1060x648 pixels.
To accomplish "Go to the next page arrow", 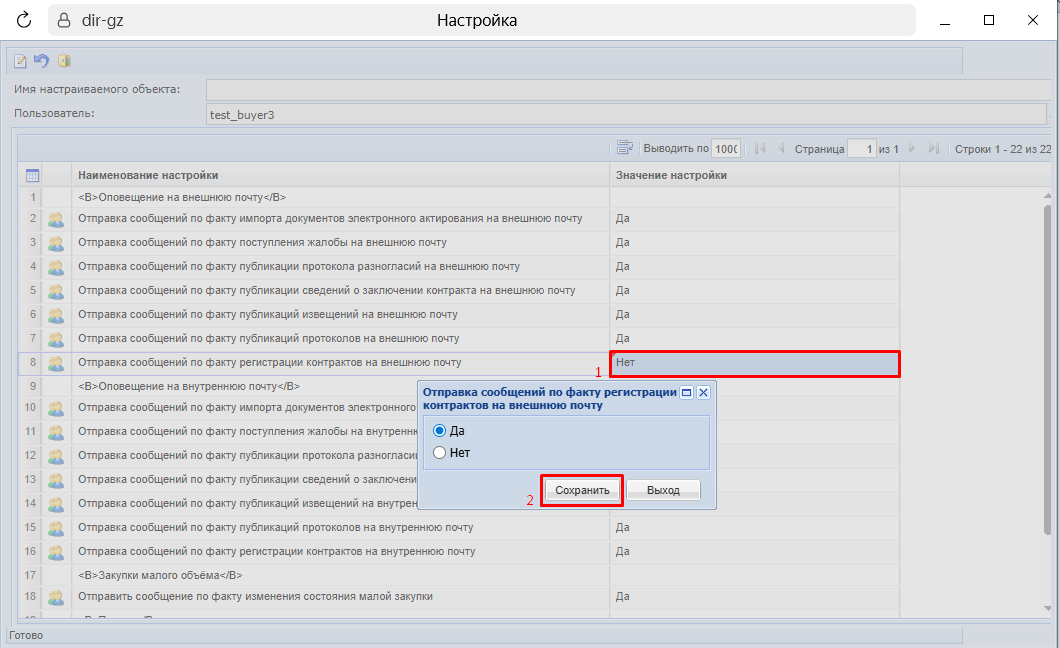I will click(x=912, y=148).
